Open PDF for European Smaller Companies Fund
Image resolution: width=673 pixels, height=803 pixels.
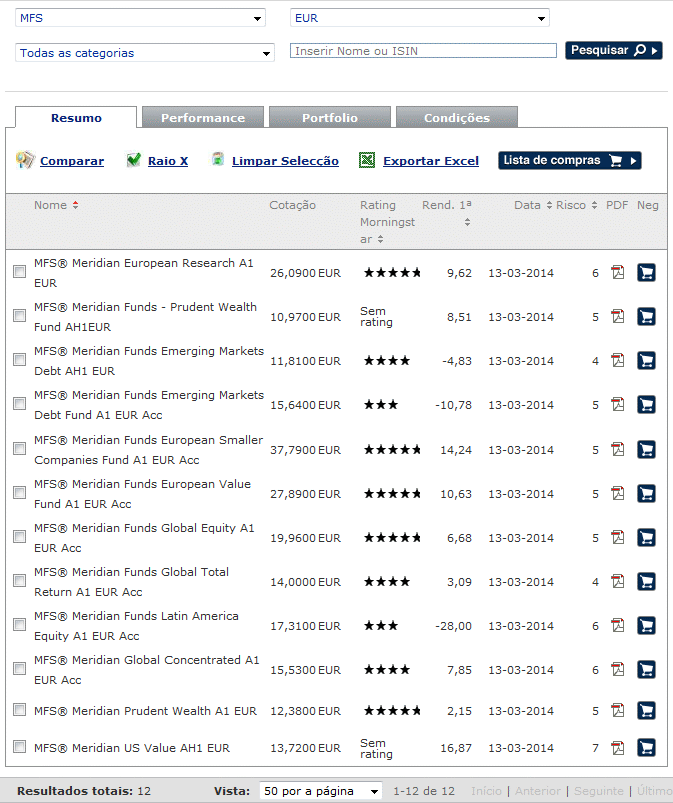618,450
